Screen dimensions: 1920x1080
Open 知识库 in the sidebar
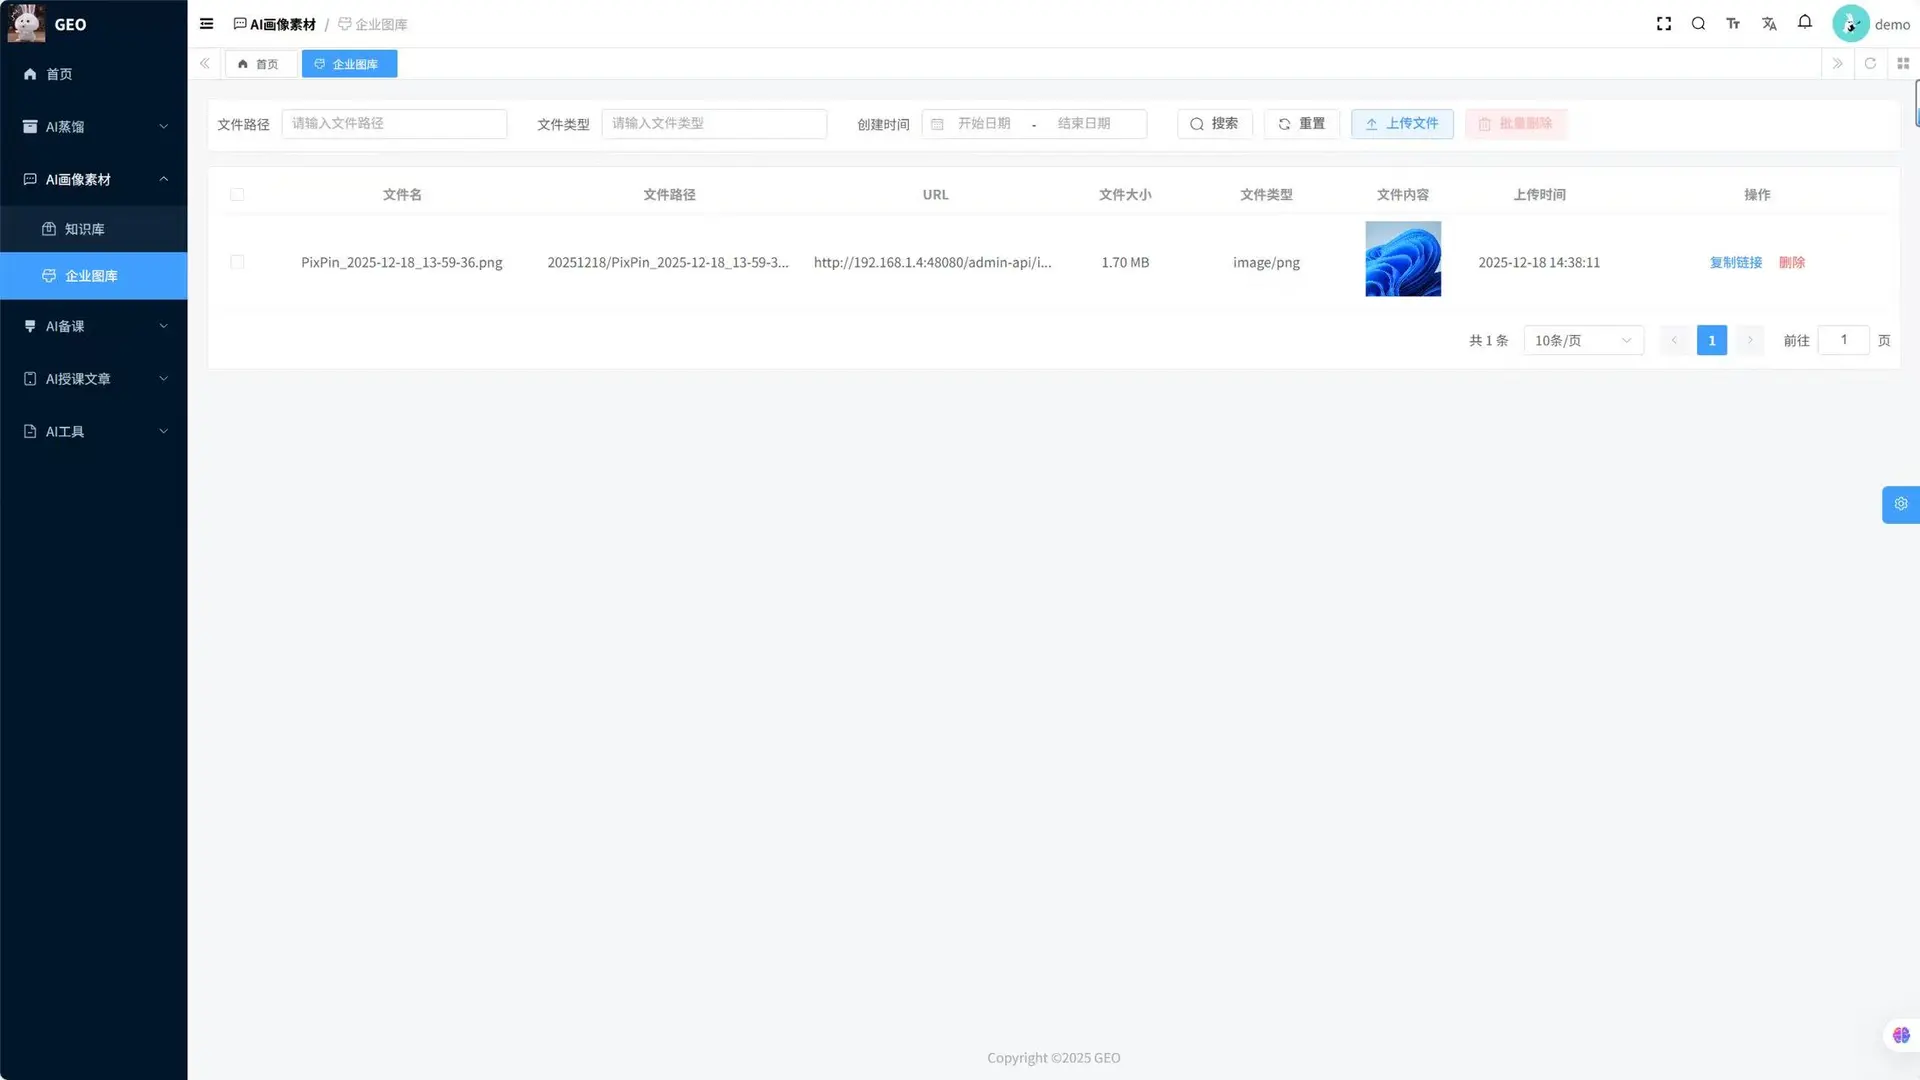94,229
